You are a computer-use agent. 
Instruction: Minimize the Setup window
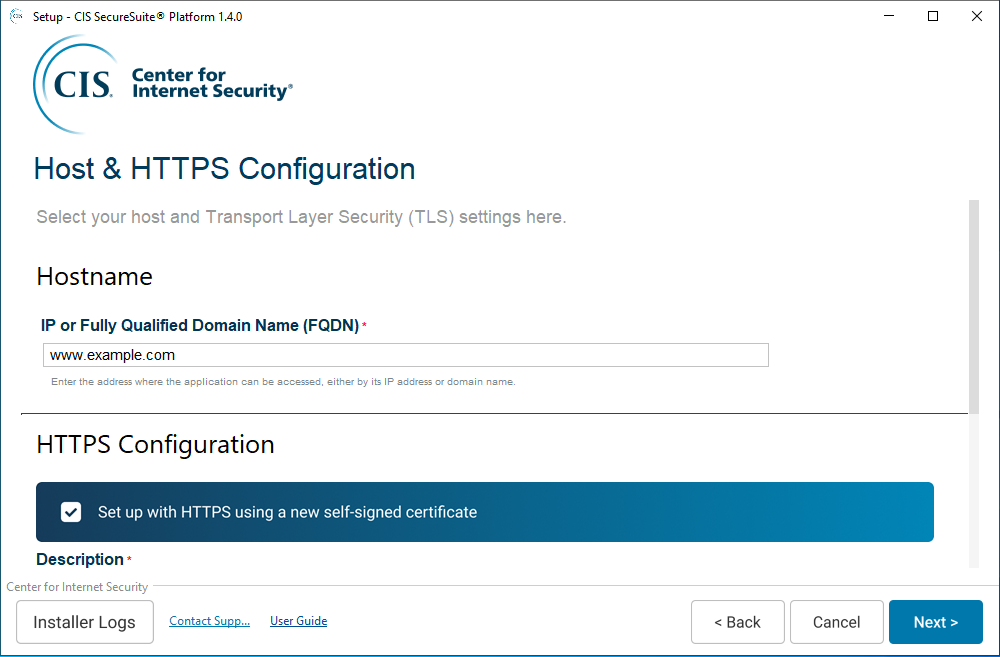pos(887,16)
